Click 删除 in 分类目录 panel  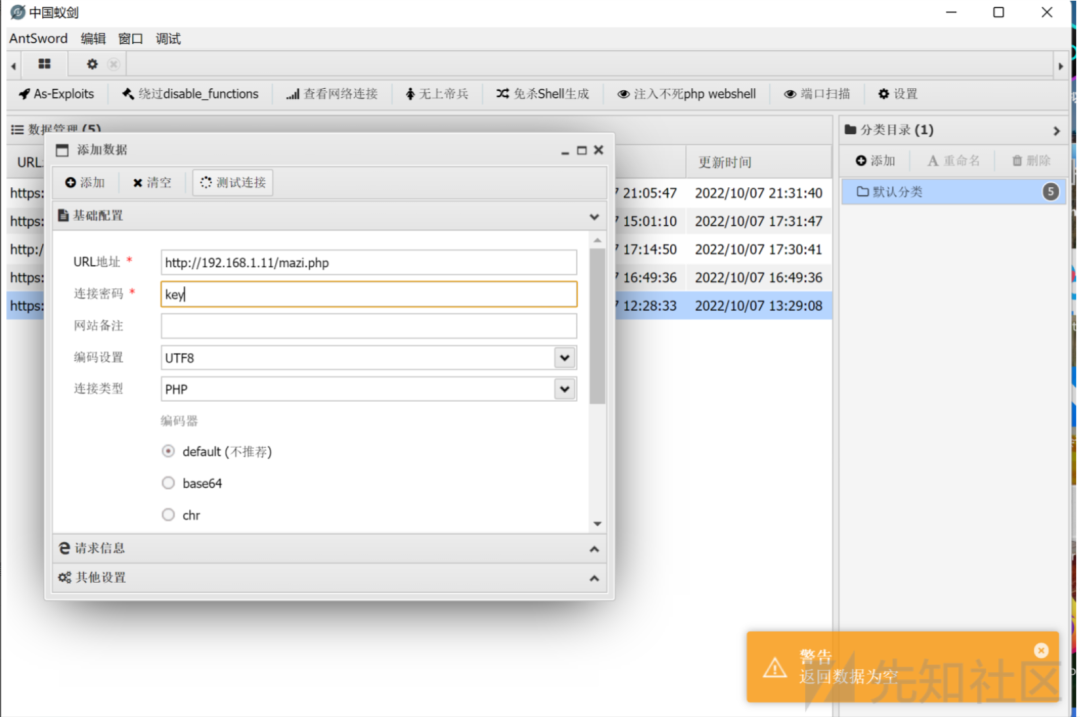(x=1030, y=160)
